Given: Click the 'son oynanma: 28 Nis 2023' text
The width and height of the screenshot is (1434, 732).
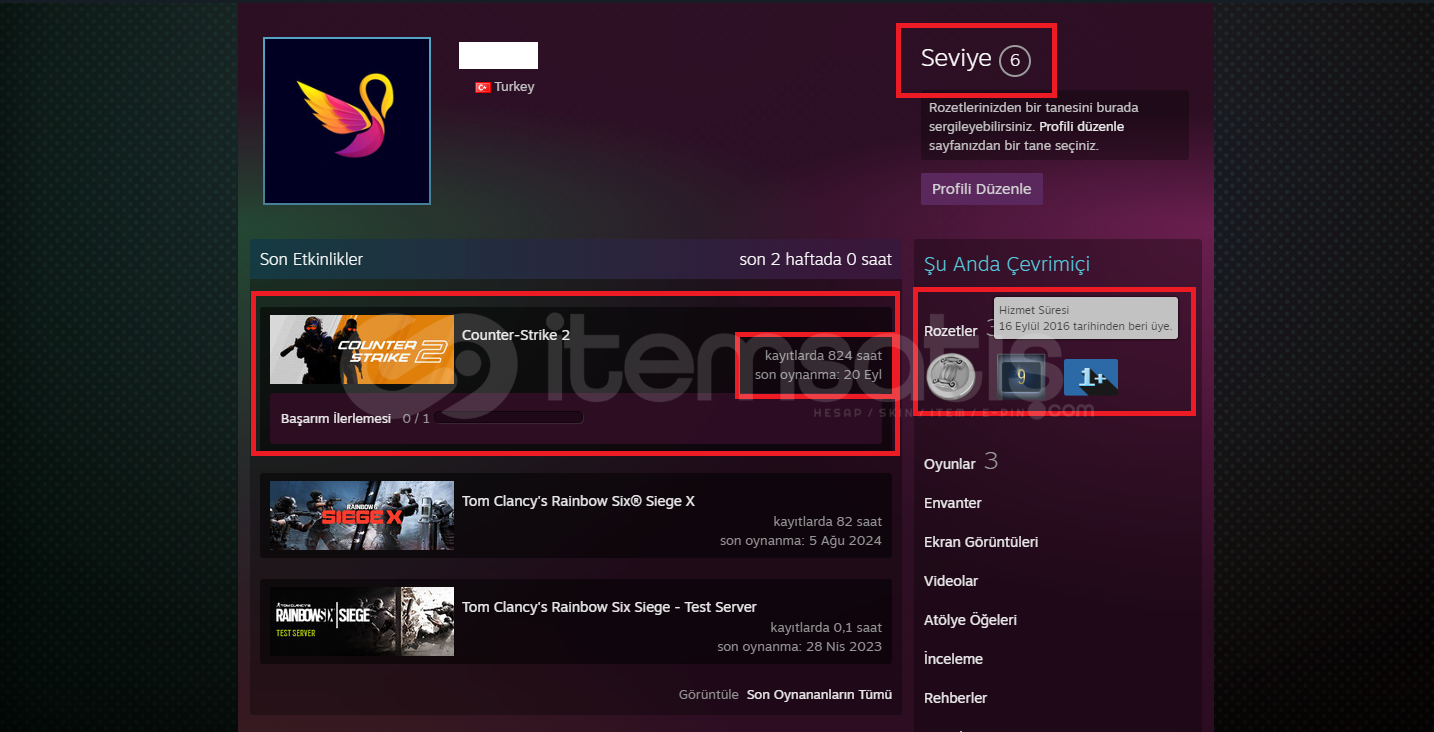Looking at the screenshot, I should [x=799, y=647].
